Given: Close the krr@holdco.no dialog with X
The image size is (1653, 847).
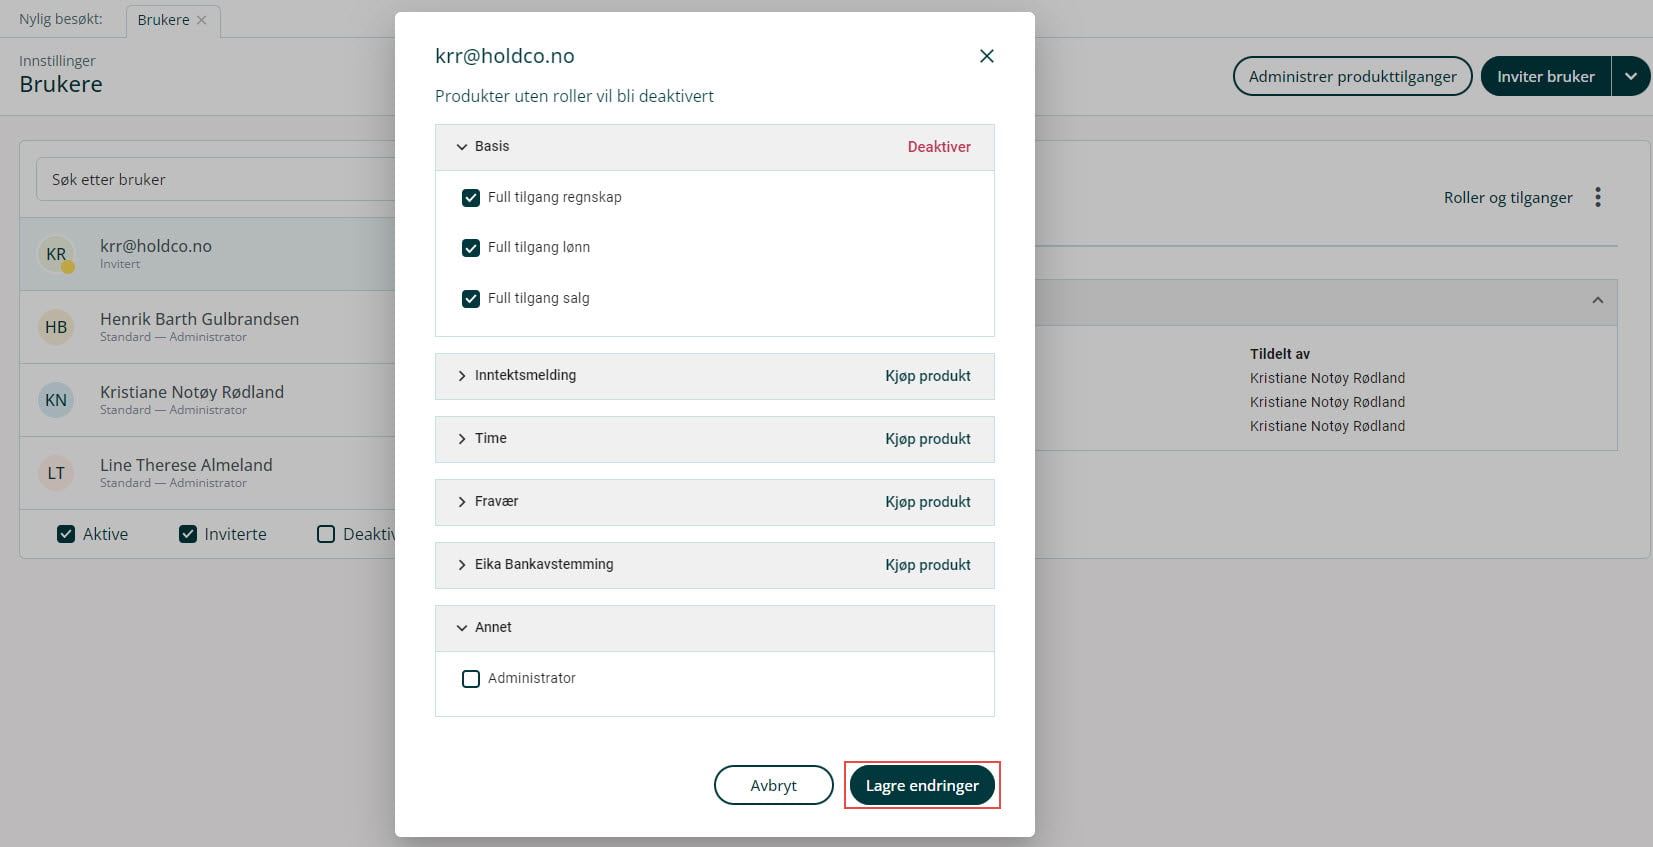Looking at the screenshot, I should (x=986, y=56).
